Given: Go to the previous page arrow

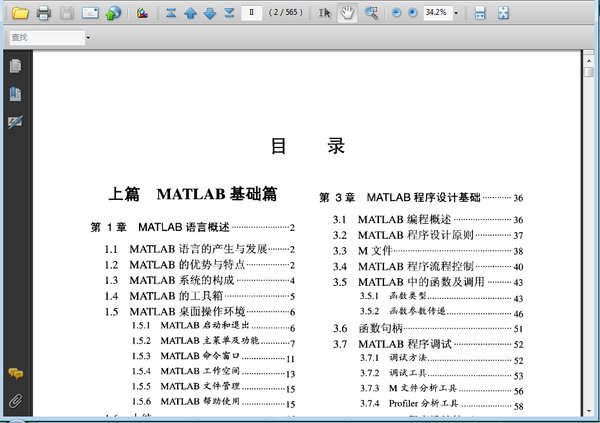Looking at the screenshot, I should pos(190,13).
